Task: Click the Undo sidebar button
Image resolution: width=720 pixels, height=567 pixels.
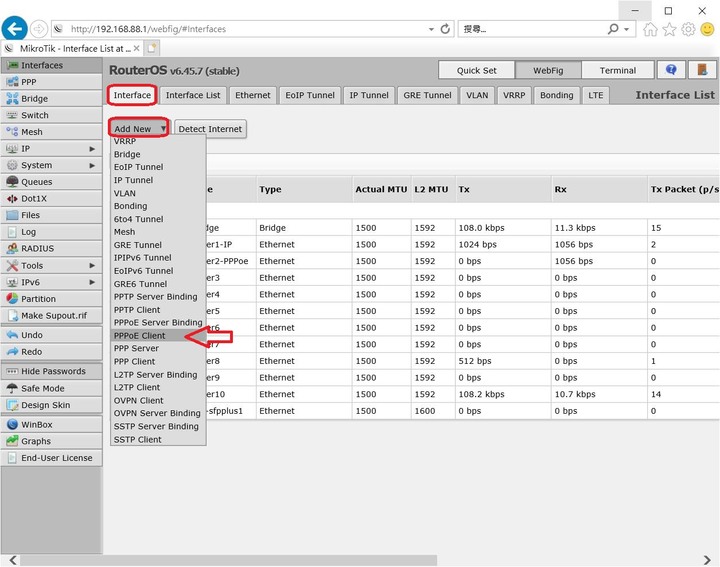Action: 51,335
